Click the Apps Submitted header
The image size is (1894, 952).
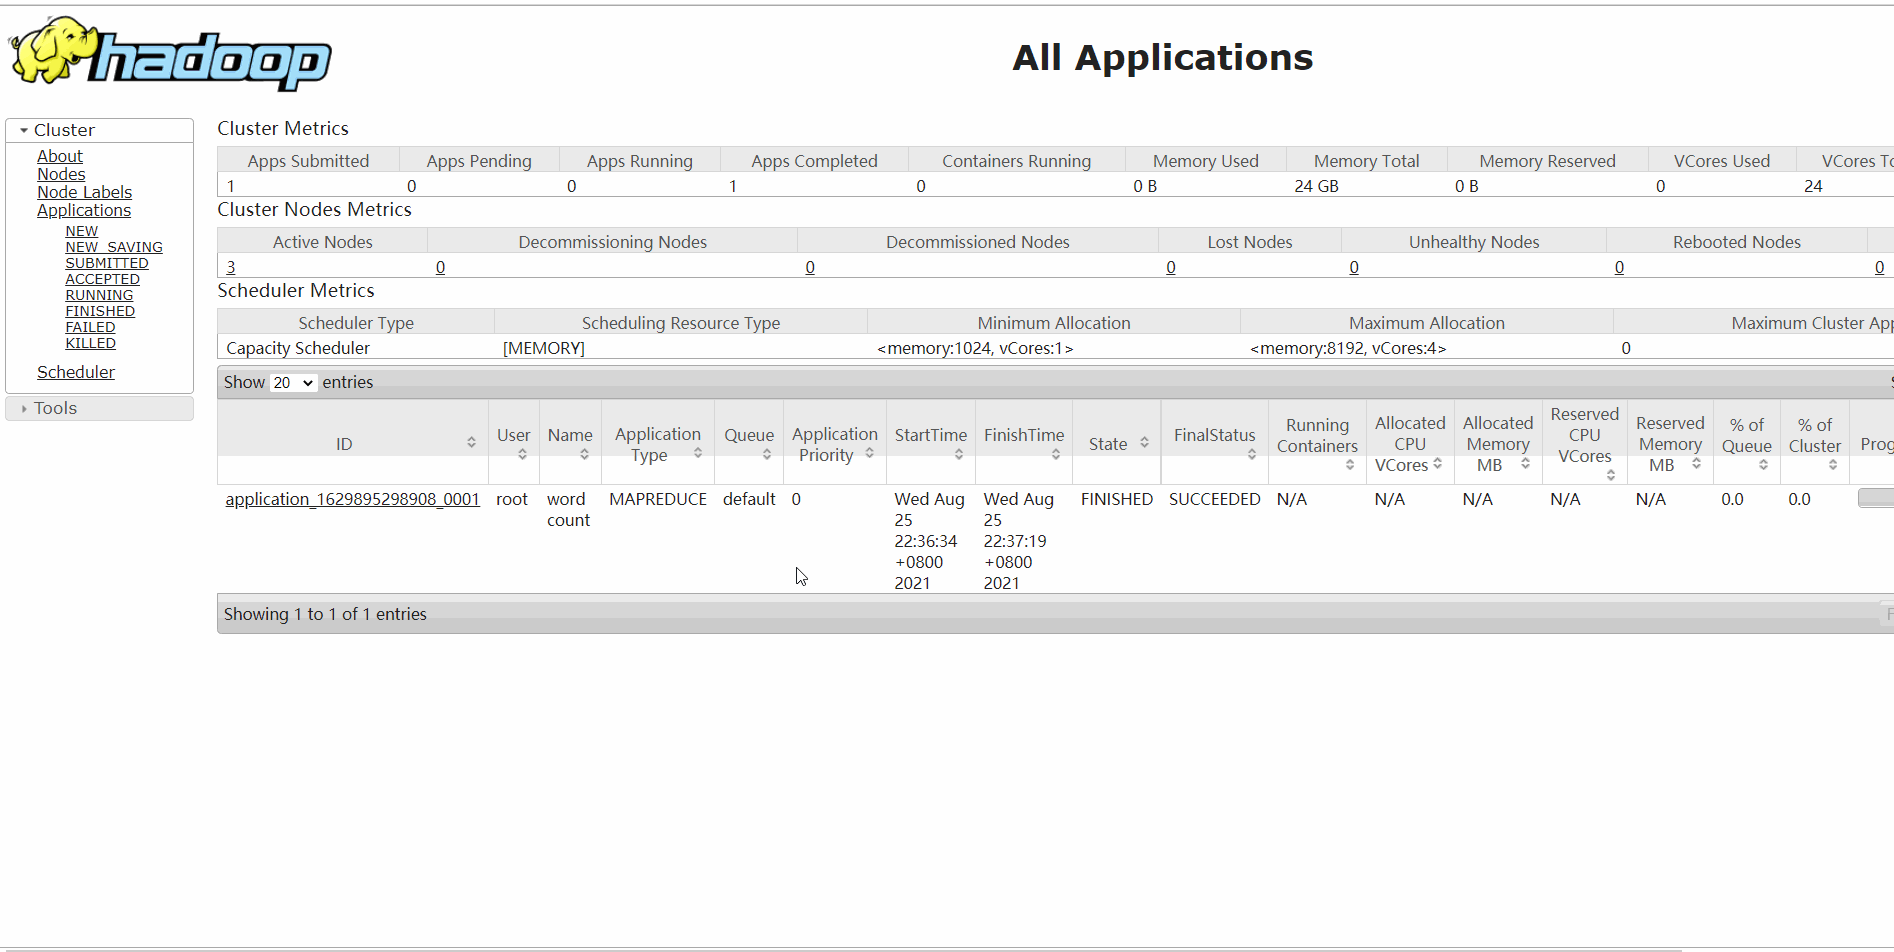(x=308, y=161)
